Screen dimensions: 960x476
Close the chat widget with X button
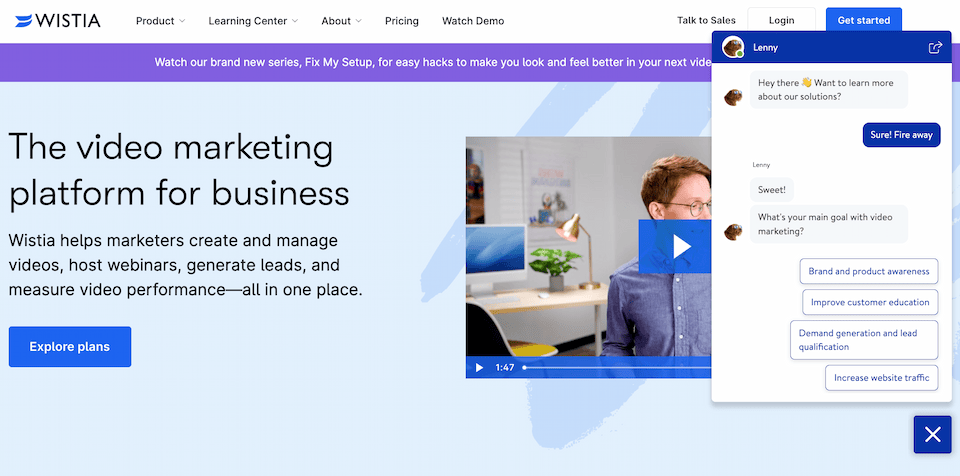(932, 434)
